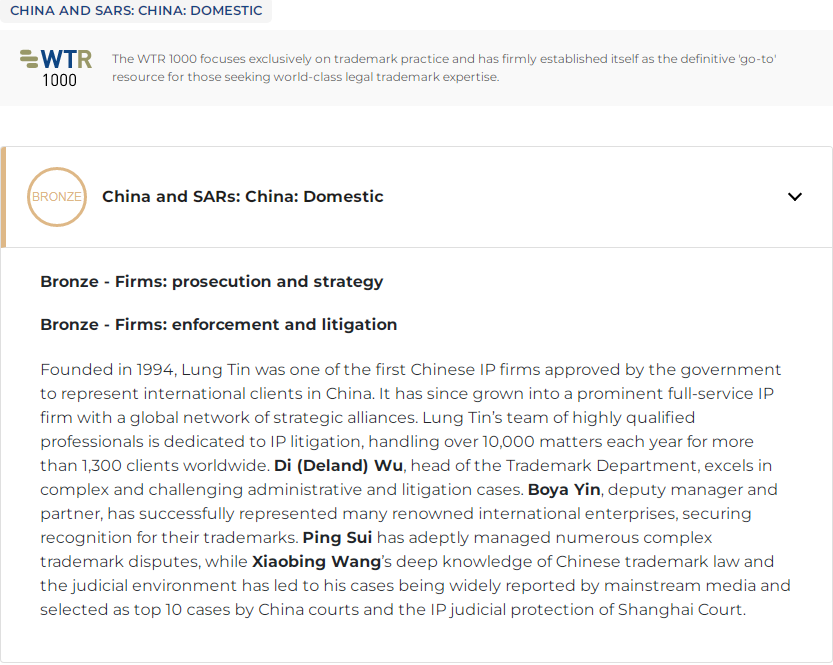Screen dimensions: 833x665
Task: Click the gold accent bar beside Bronze badge
Action: (x=3, y=197)
